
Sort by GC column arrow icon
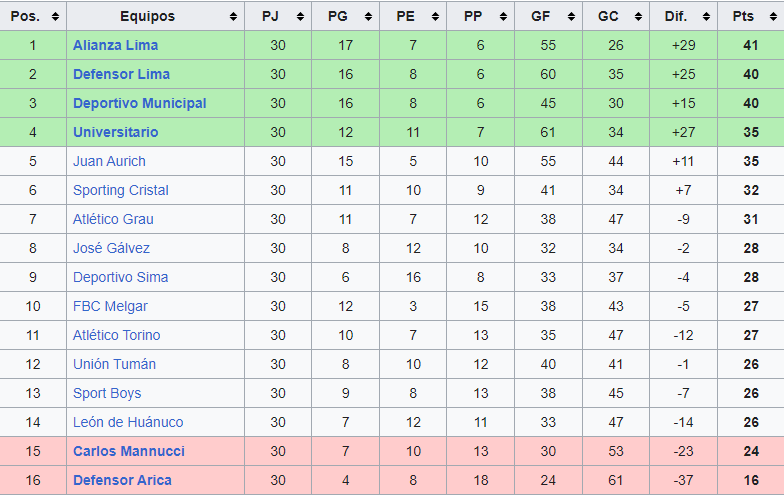coord(638,16)
